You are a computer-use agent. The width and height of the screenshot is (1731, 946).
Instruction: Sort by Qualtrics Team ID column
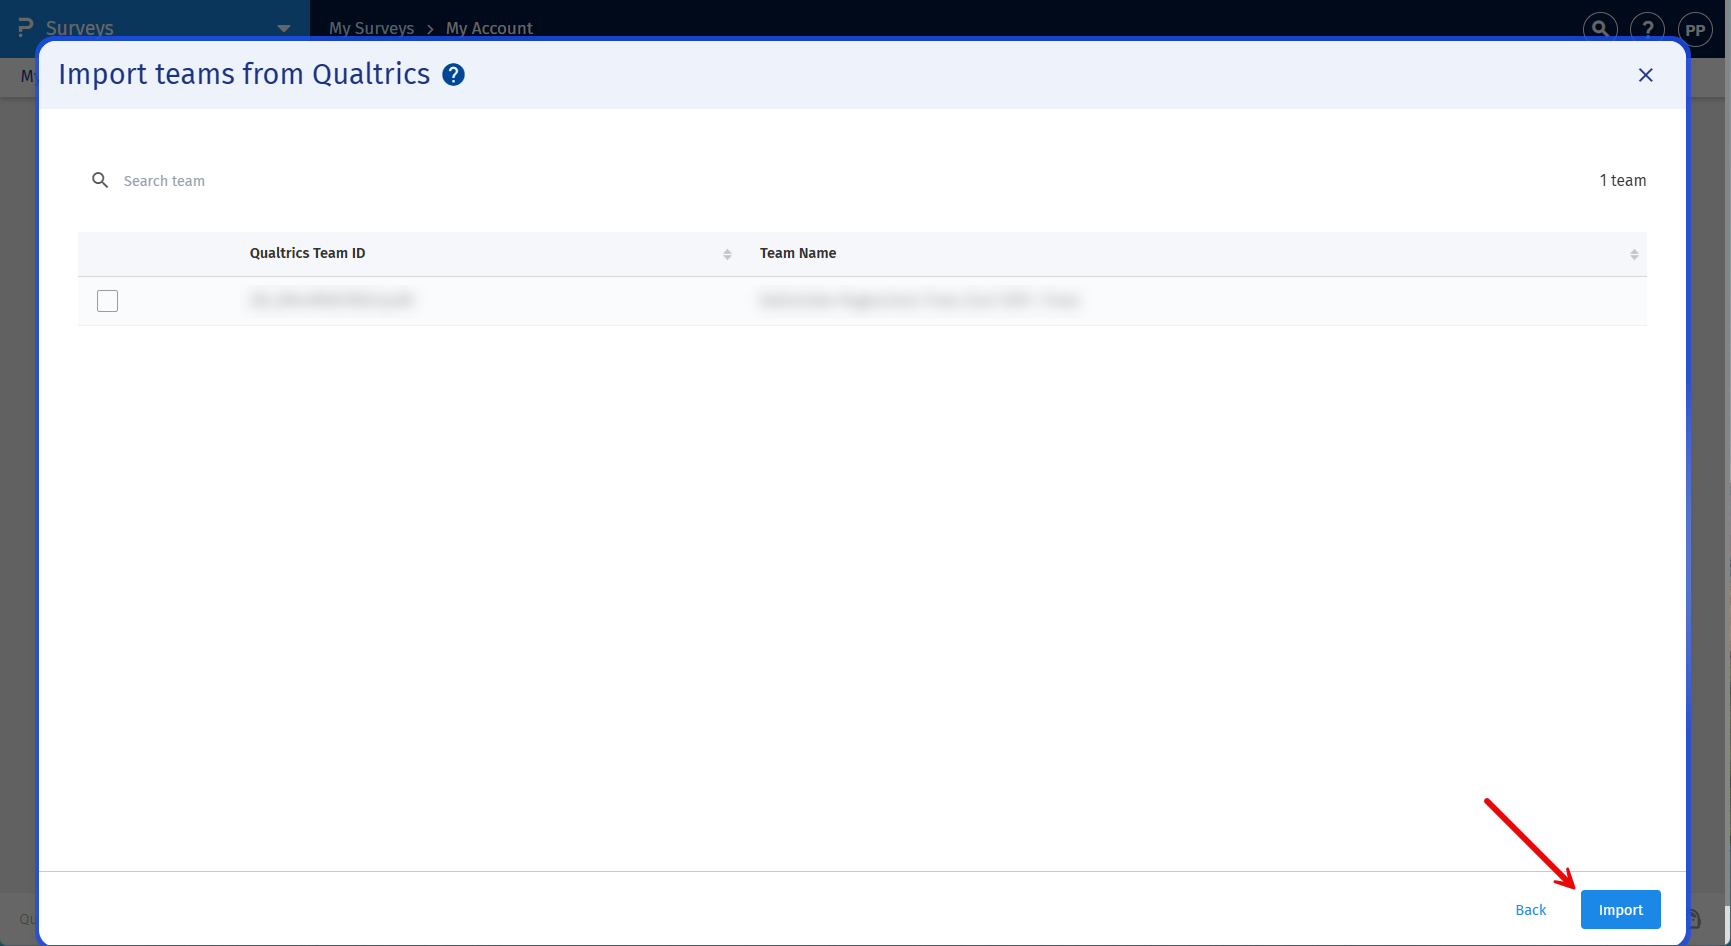pos(727,254)
